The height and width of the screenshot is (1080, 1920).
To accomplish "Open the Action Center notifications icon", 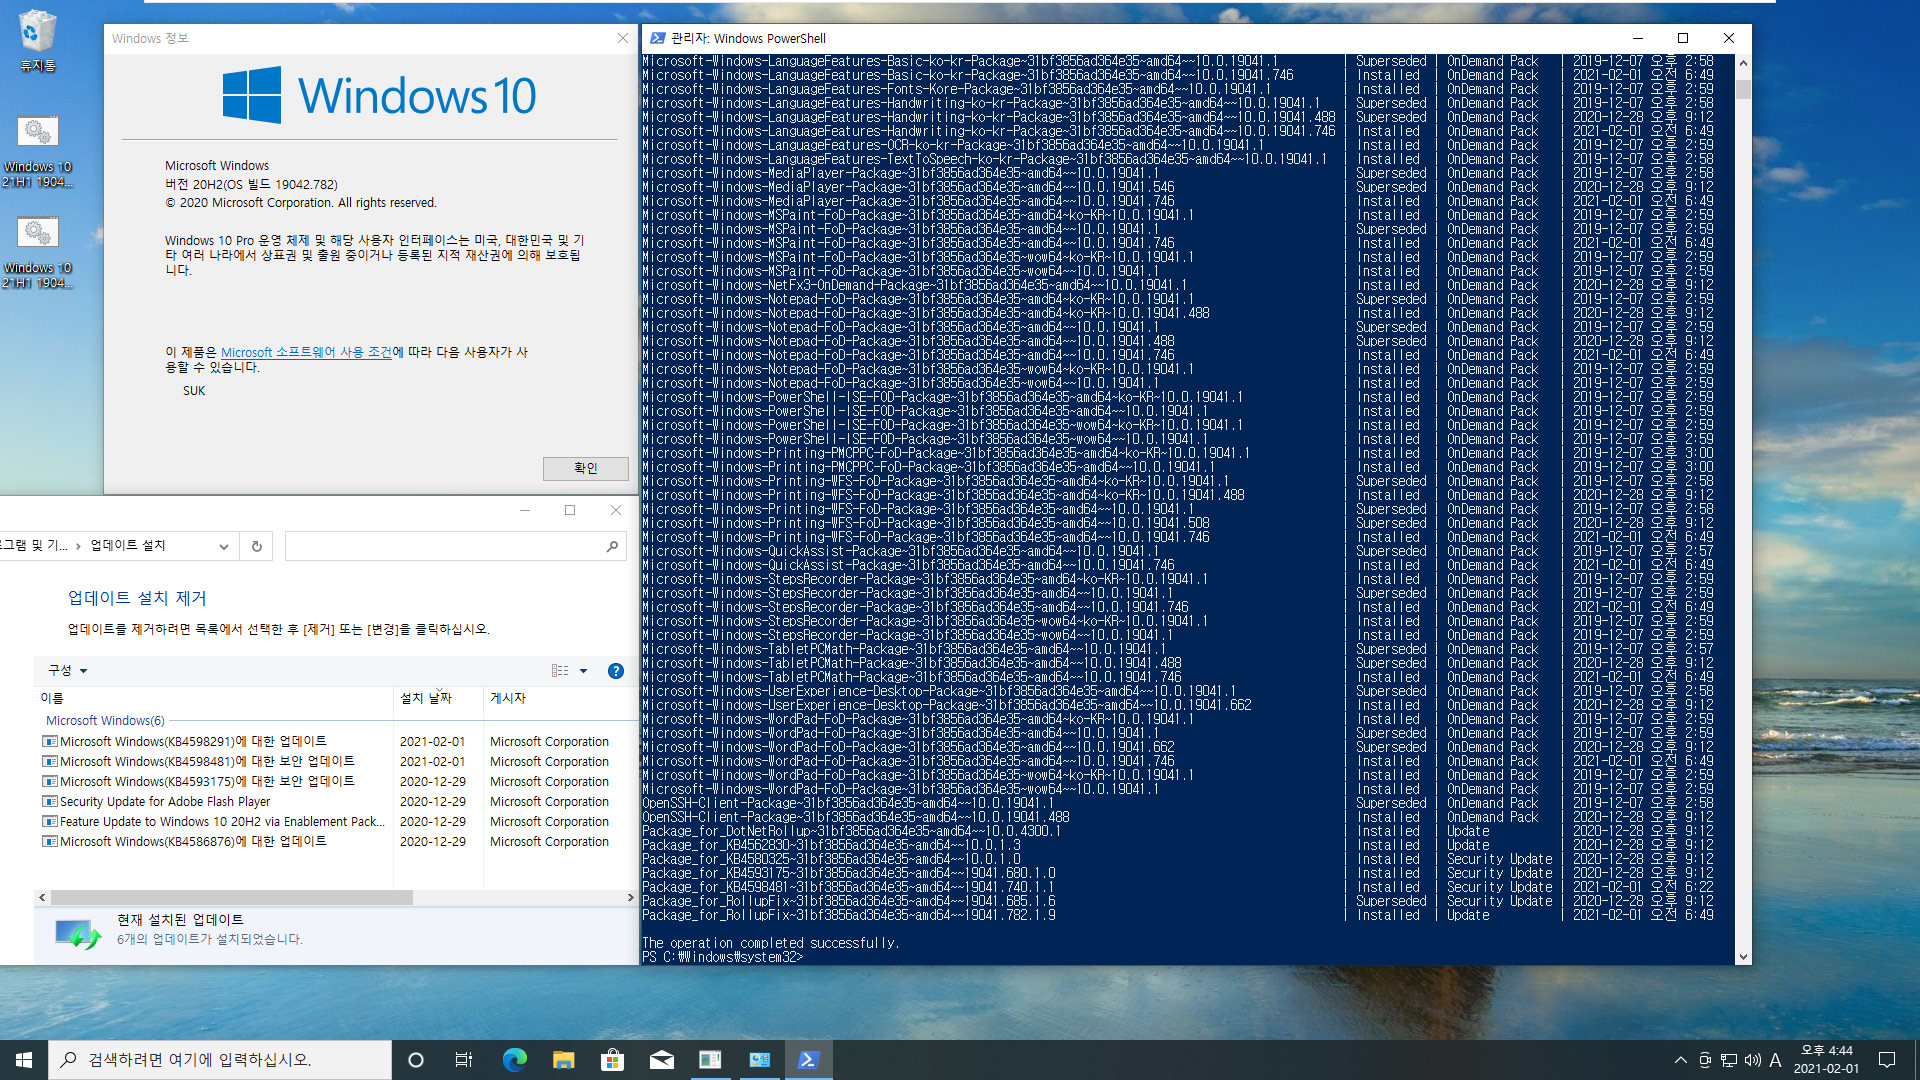I will pyautogui.click(x=1887, y=1060).
